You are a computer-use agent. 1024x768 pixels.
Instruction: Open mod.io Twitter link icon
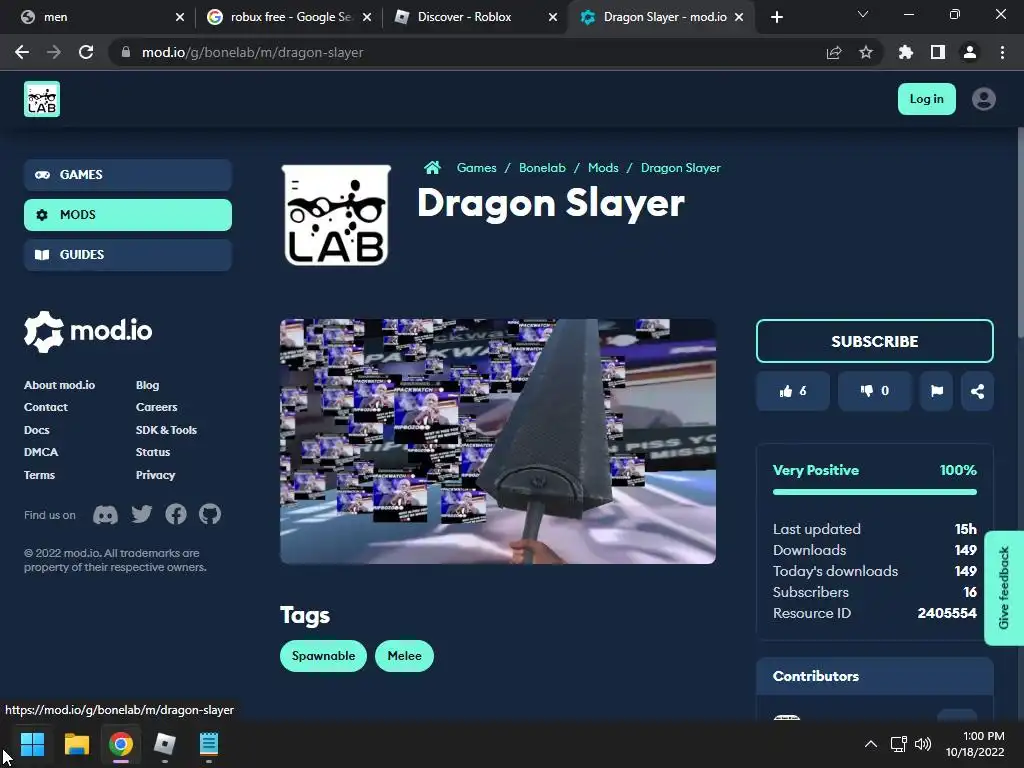[x=142, y=514]
